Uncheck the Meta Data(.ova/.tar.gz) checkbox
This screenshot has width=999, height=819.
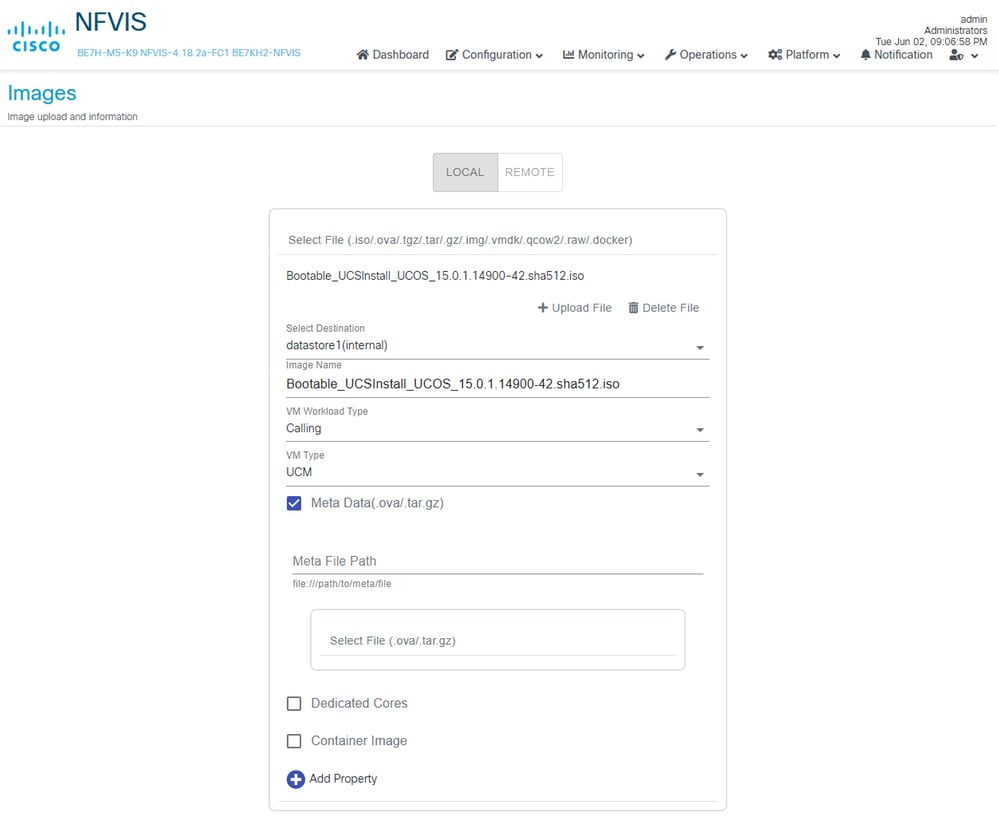pos(294,504)
